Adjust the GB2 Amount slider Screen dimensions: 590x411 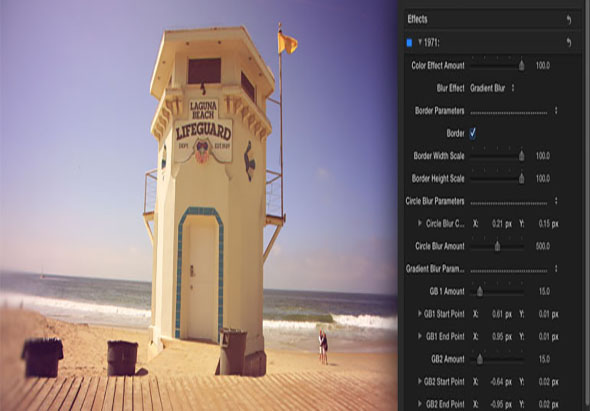pyautogui.click(x=480, y=359)
